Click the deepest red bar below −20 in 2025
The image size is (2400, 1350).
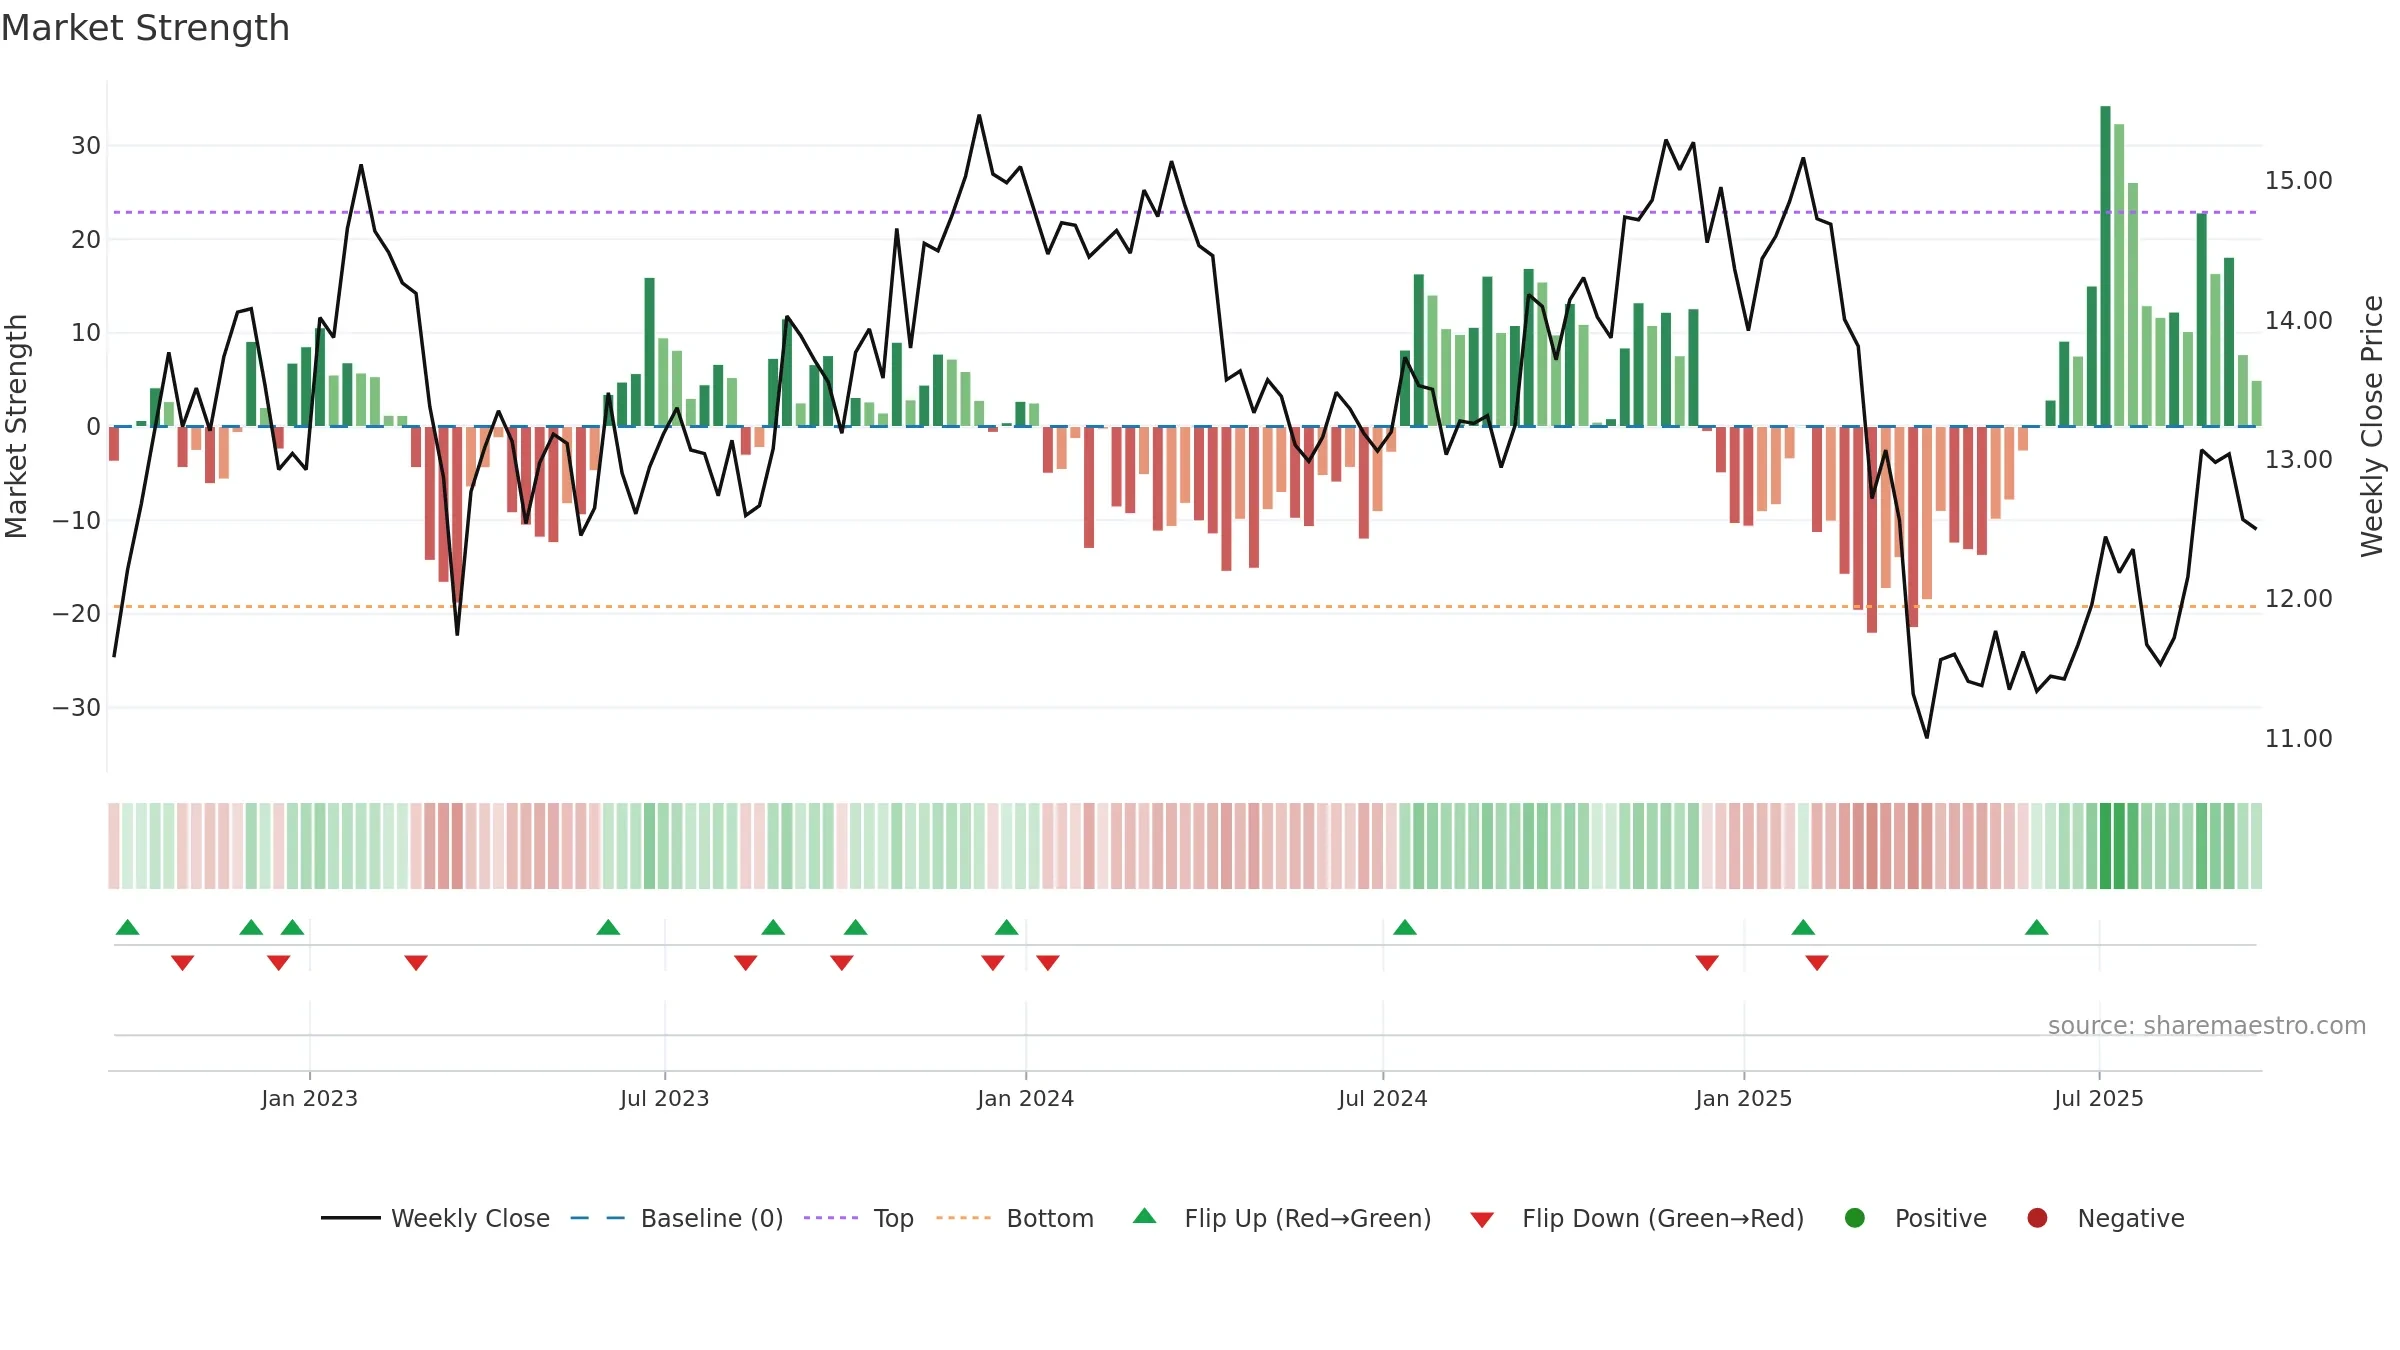tap(1872, 530)
